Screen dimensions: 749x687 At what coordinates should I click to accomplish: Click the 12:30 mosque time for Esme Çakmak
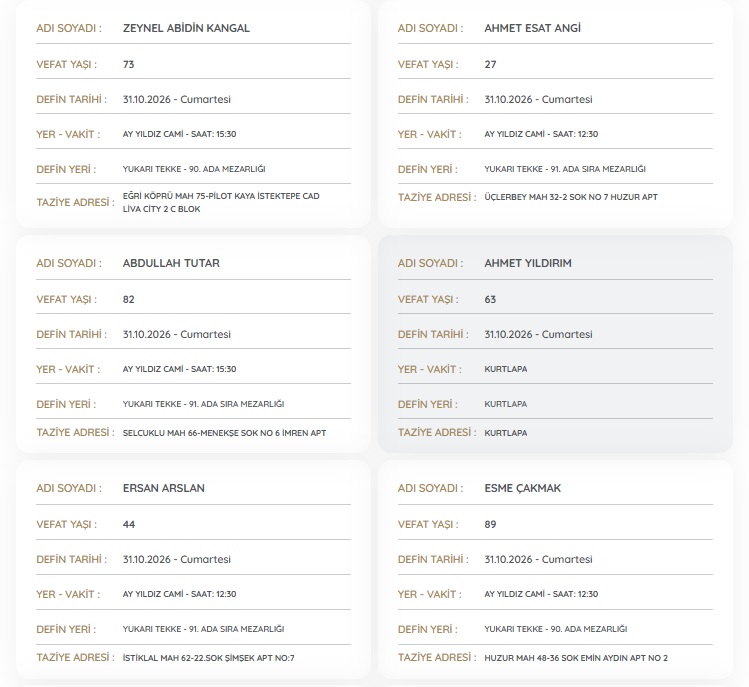pos(541,594)
